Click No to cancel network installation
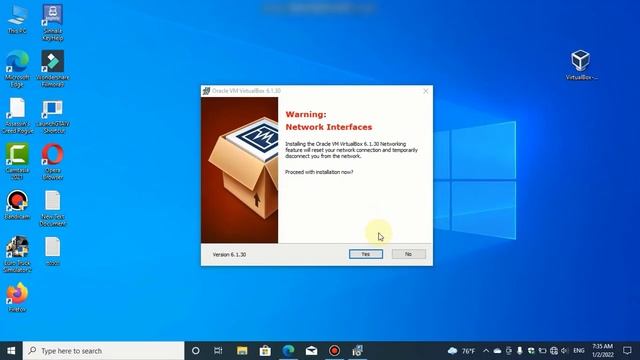The width and height of the screenshot is (640, 360). 409,254
